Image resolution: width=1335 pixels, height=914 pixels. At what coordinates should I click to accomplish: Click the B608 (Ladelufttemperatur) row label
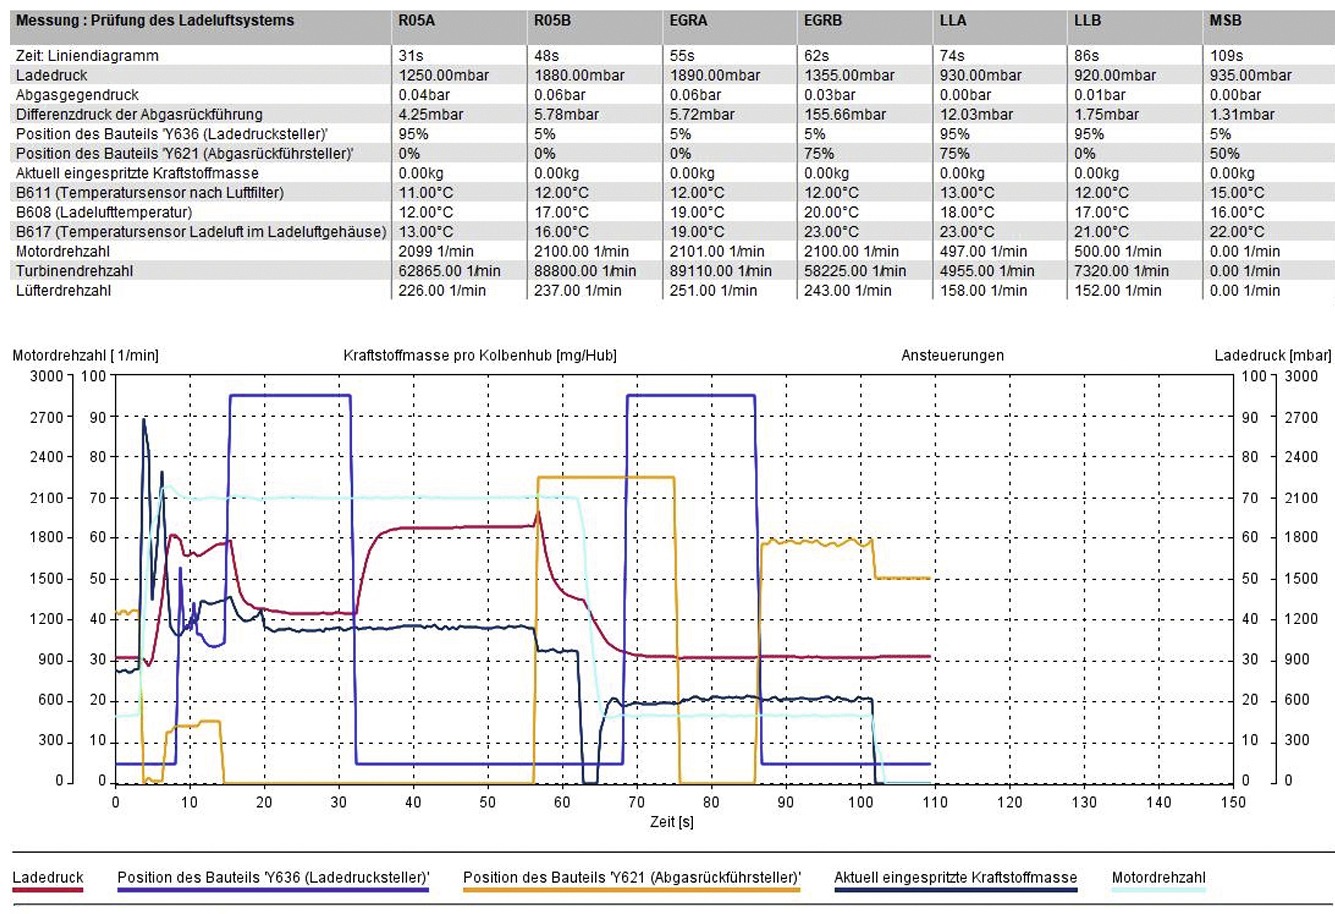pyautogui.click(x=104, y=212)
